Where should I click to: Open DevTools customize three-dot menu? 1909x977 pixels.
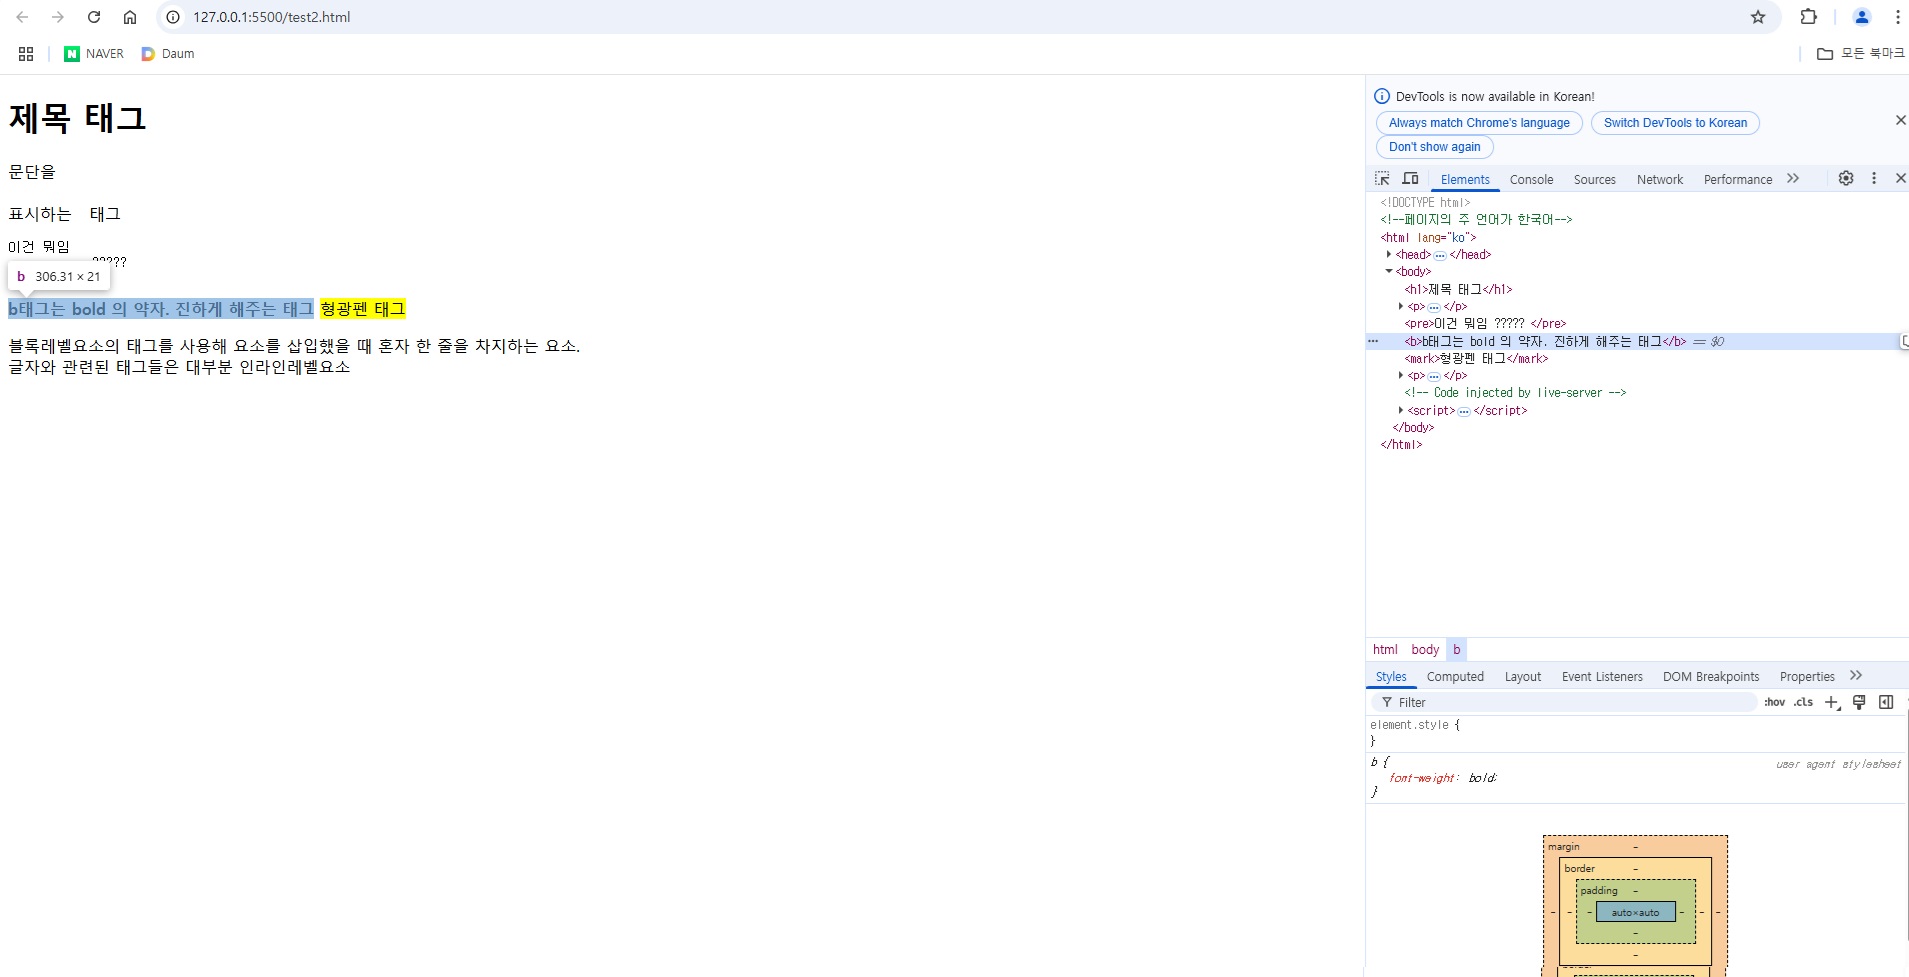[x=1874, y=178]
